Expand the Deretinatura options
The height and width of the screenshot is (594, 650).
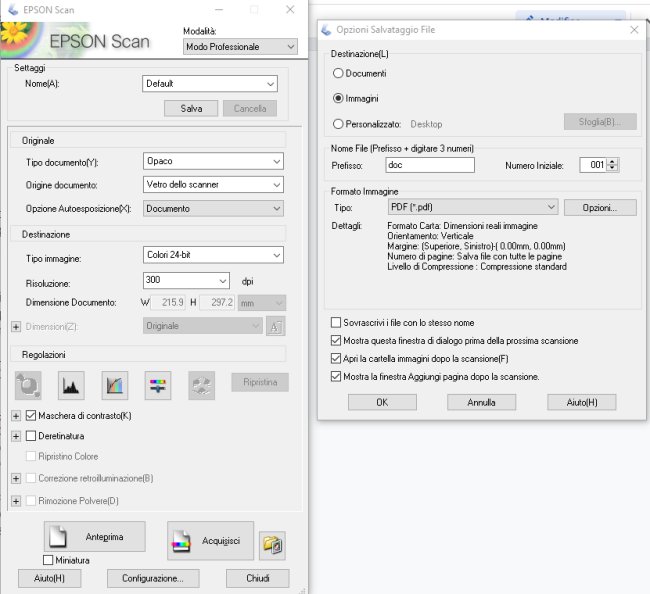point(16,436)
